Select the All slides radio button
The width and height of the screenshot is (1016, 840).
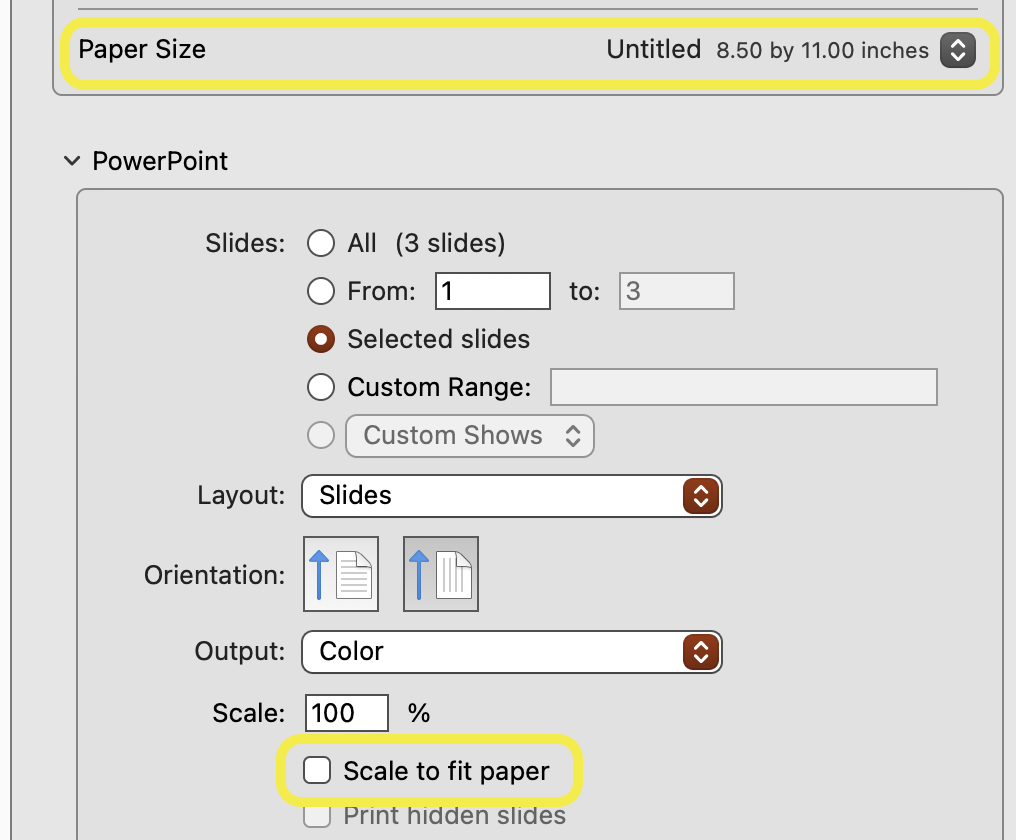[320, 242]
